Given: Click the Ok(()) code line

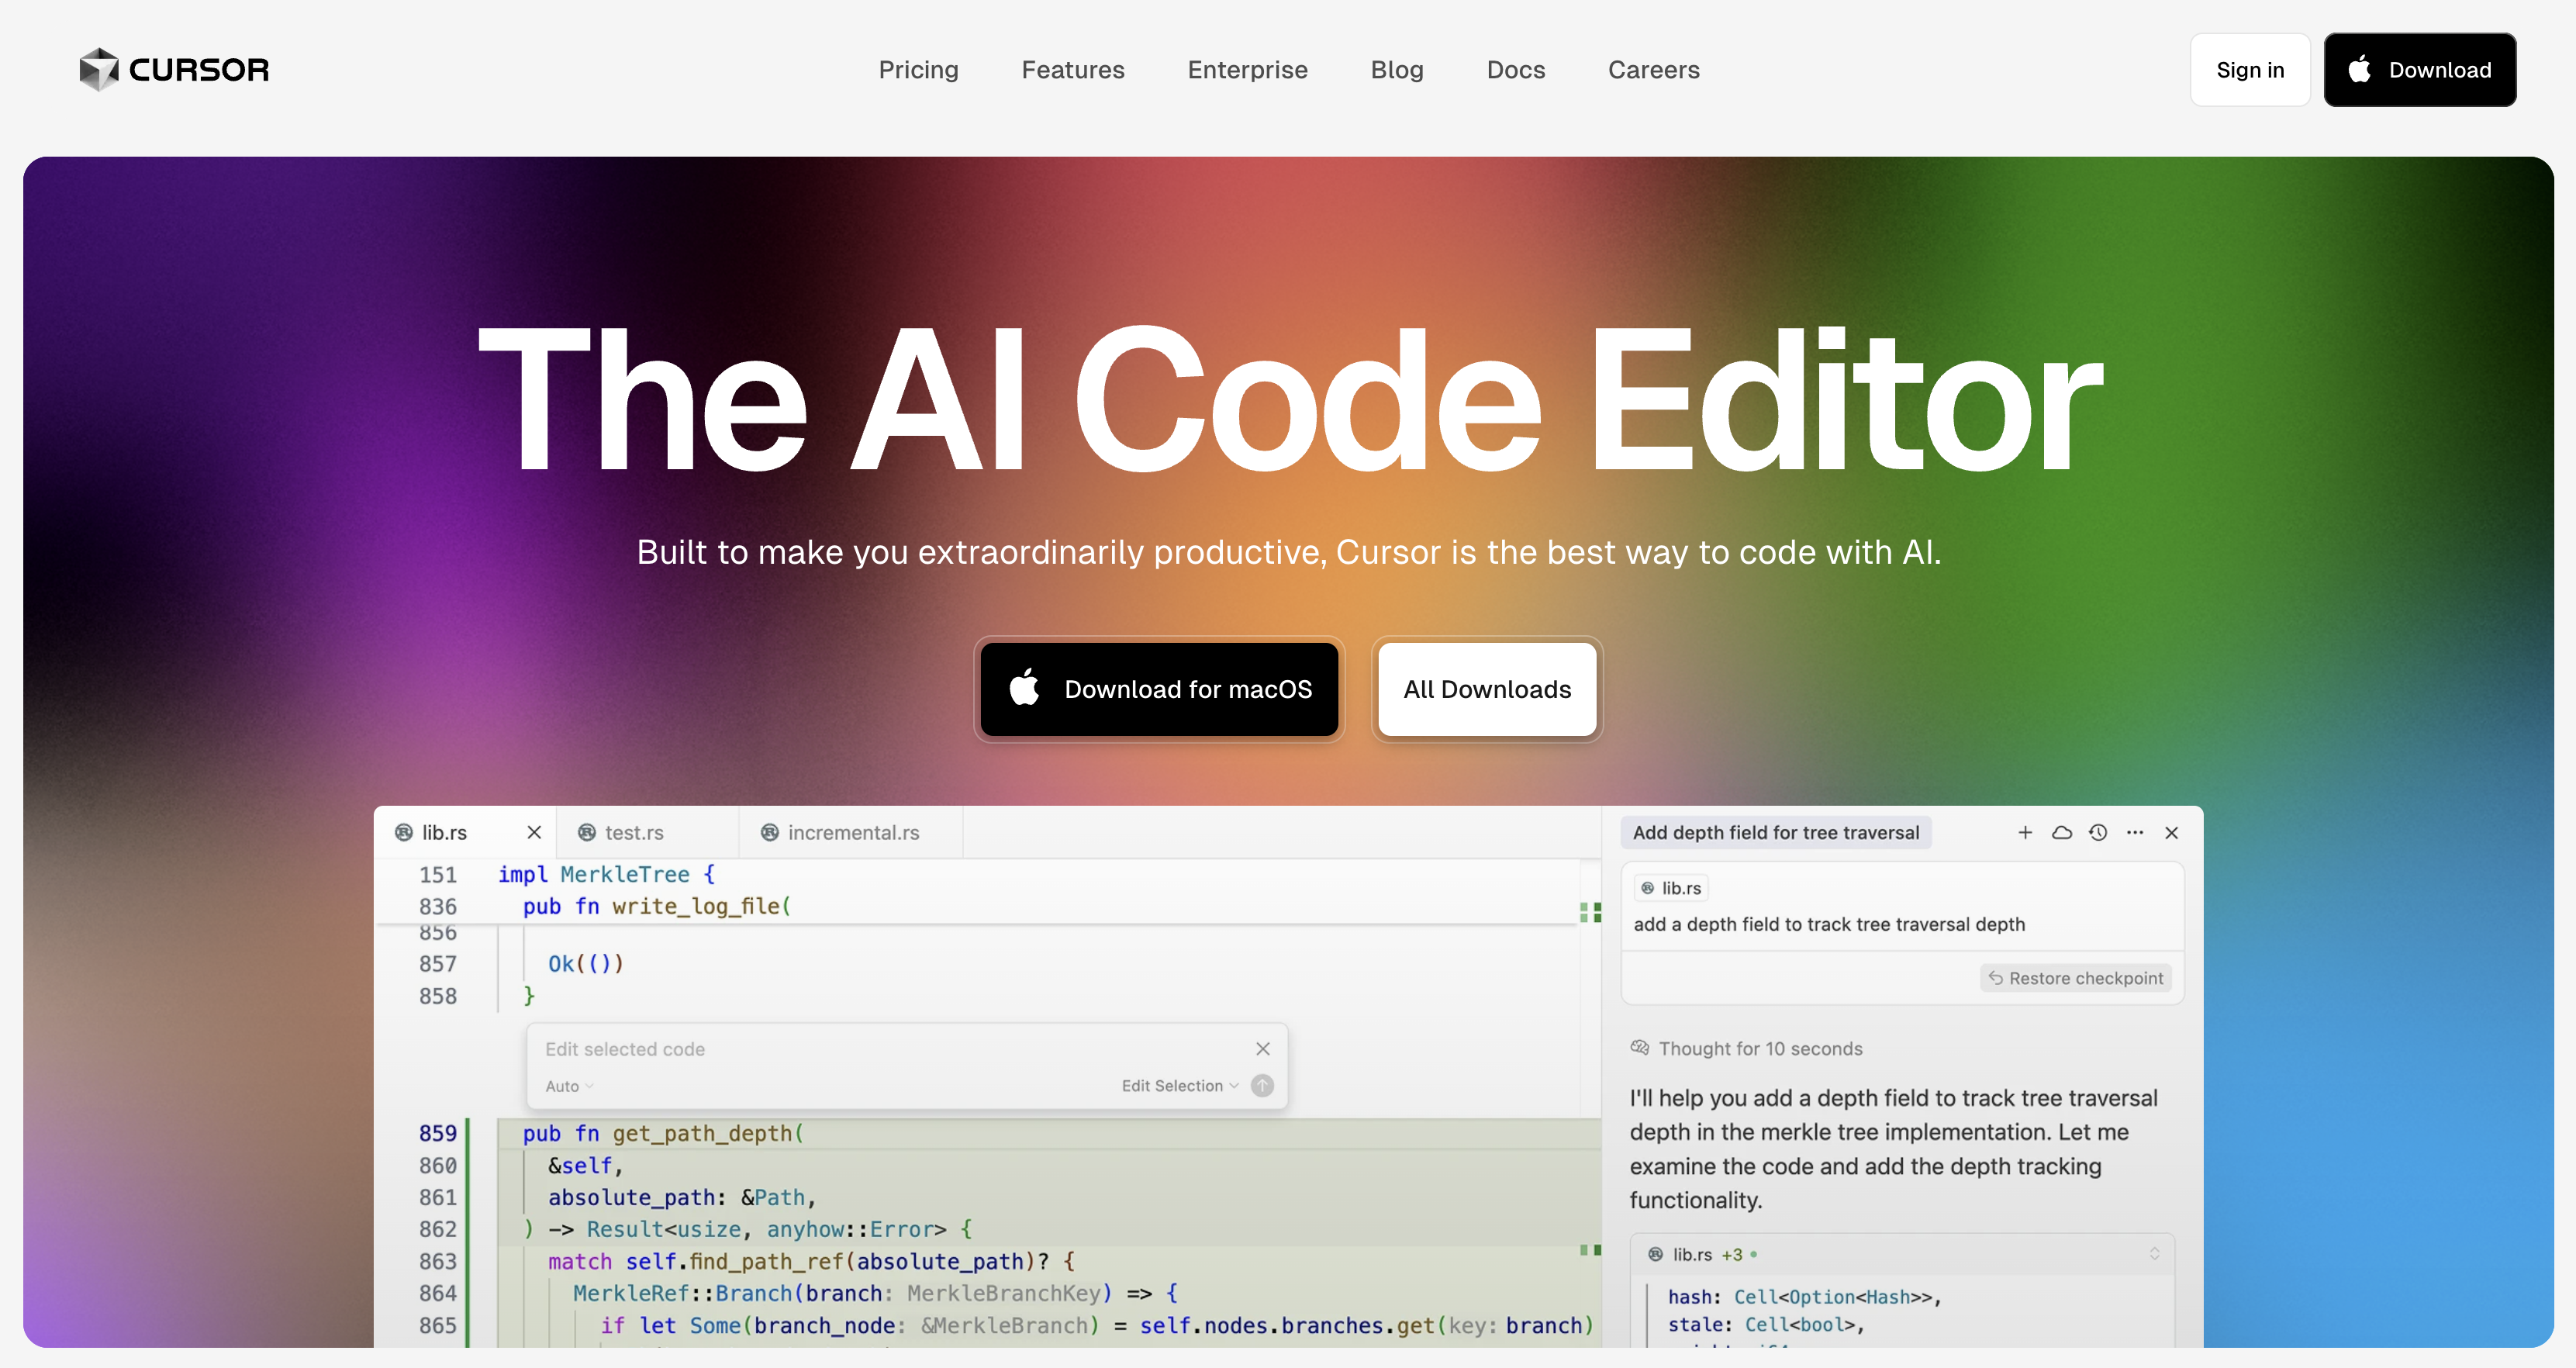Looking at the screenshot, I should [586, 963].
